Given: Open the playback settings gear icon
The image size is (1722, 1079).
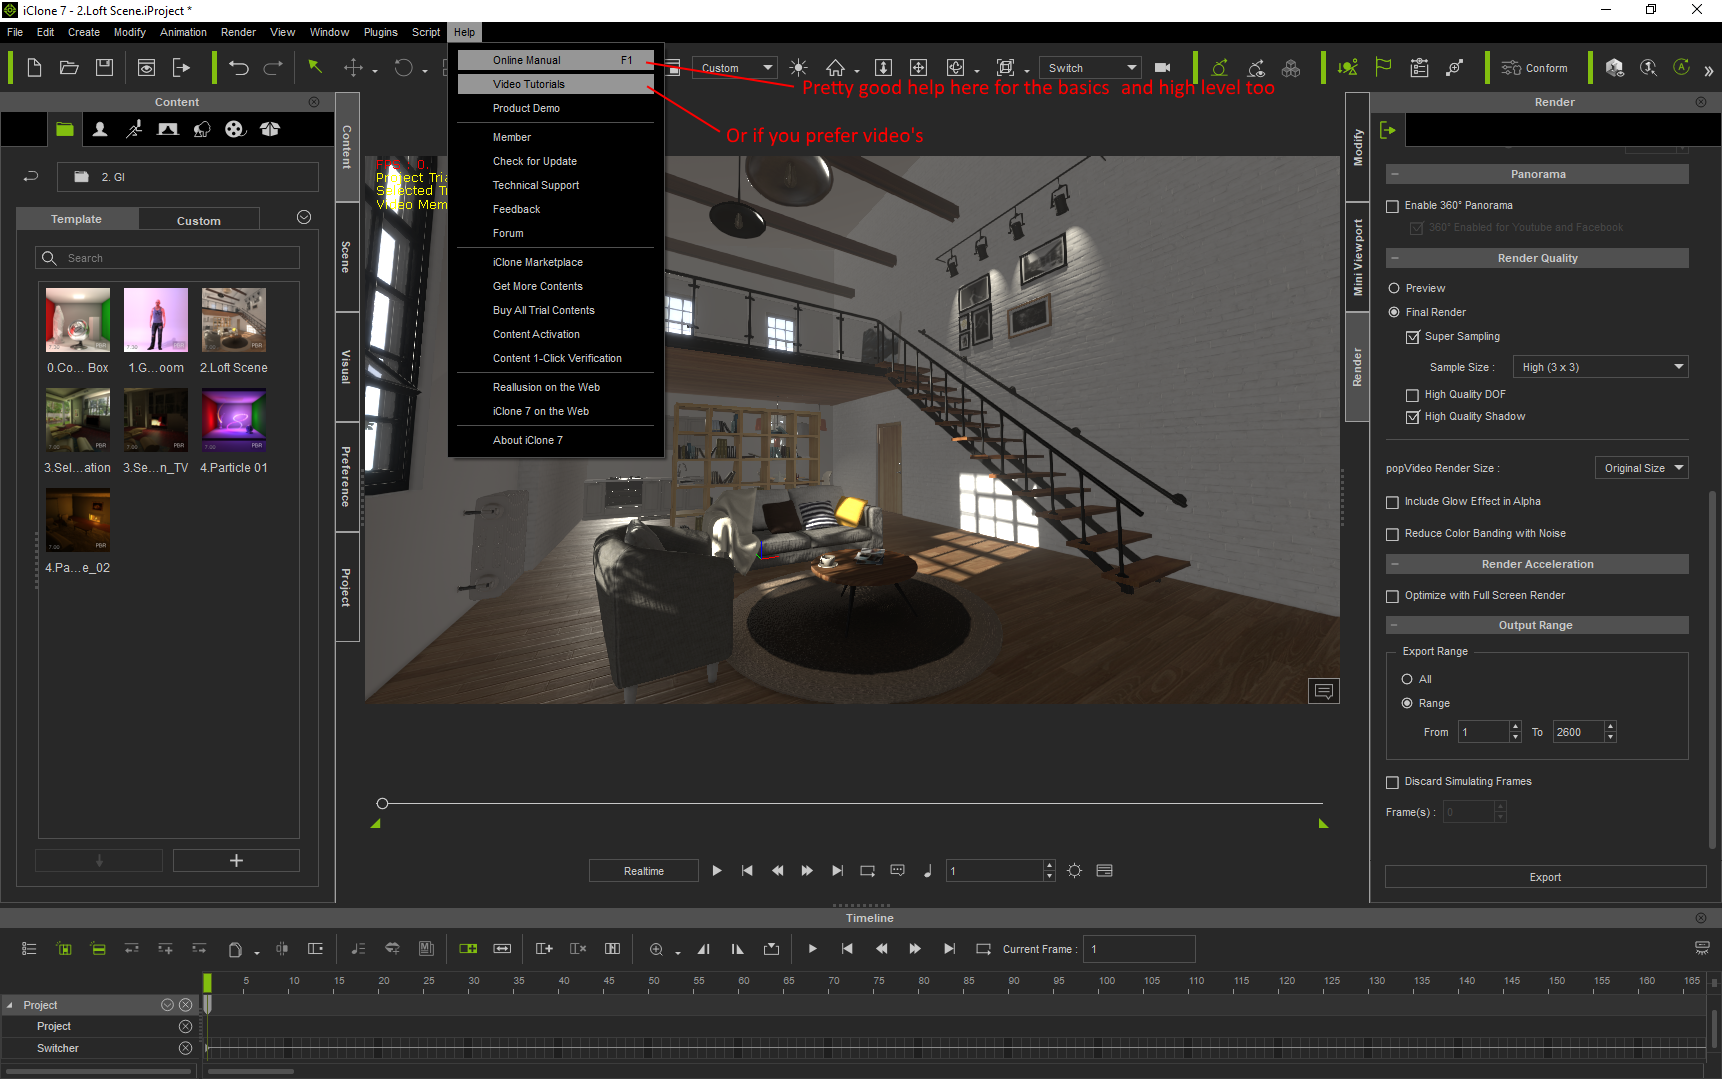Looking at the screenshot, I should (x=1074, y=871).
